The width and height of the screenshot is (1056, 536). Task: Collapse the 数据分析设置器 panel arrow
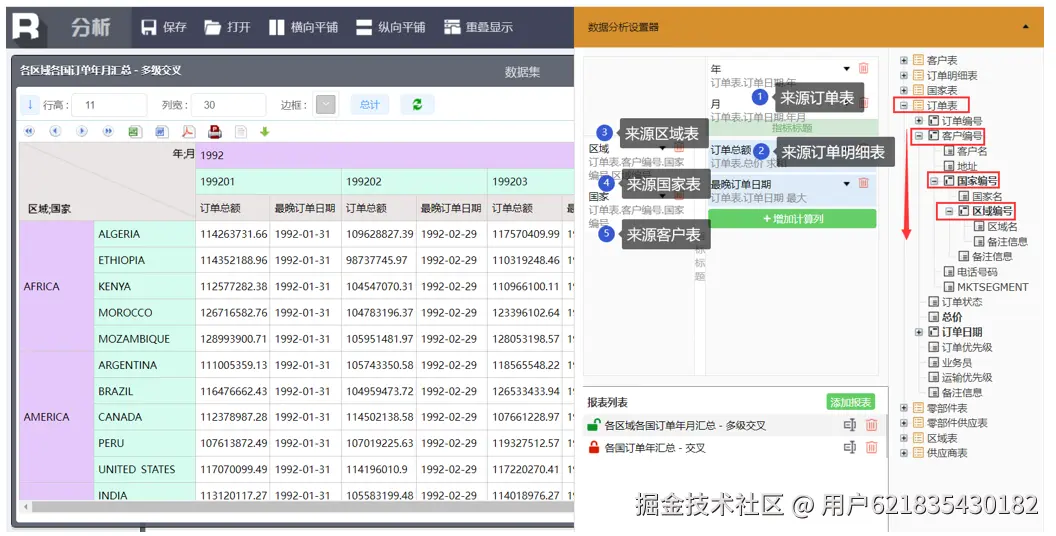(1026, 27)
